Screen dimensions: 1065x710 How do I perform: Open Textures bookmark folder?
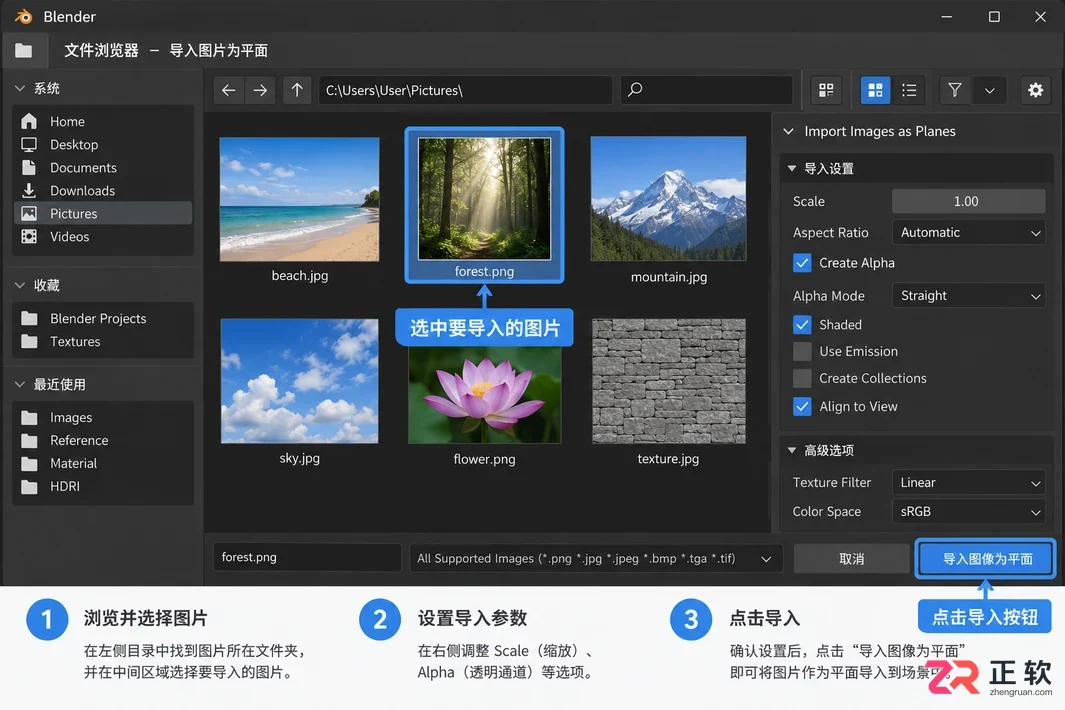point(103,342)
